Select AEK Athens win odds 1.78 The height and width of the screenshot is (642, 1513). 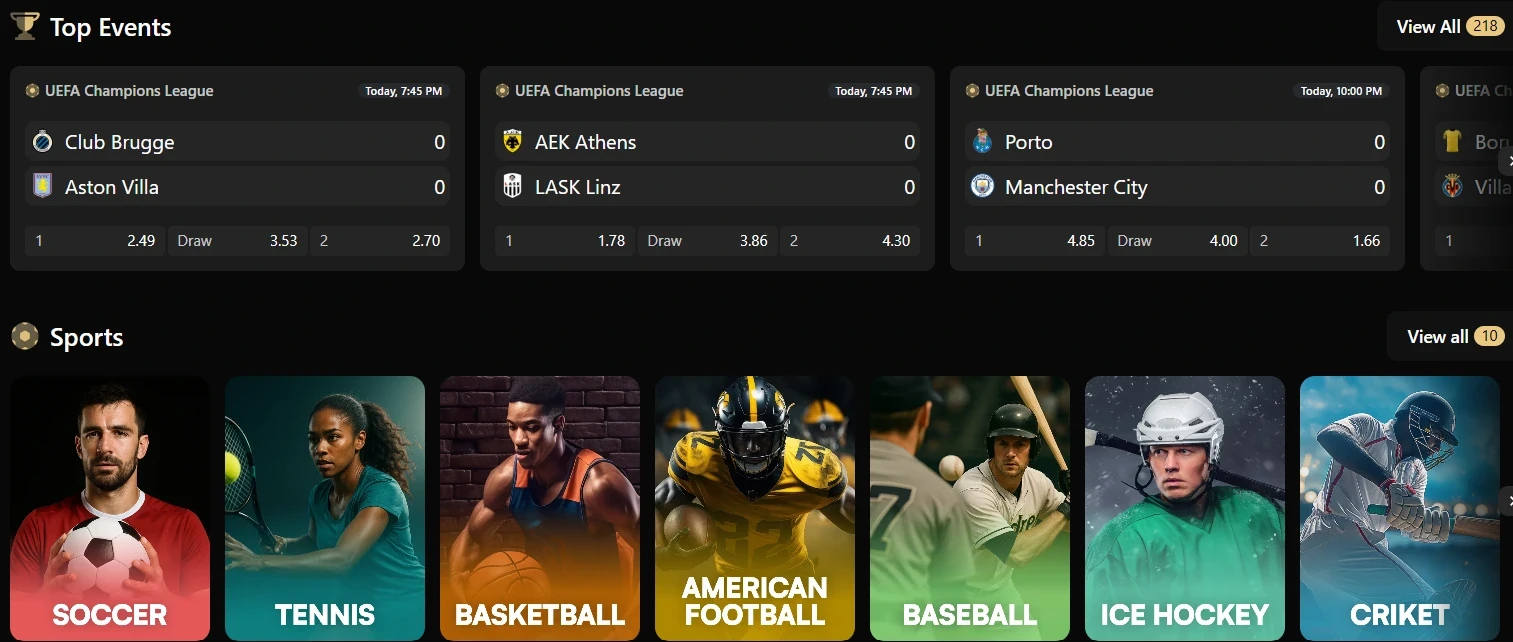click(565, 241)
